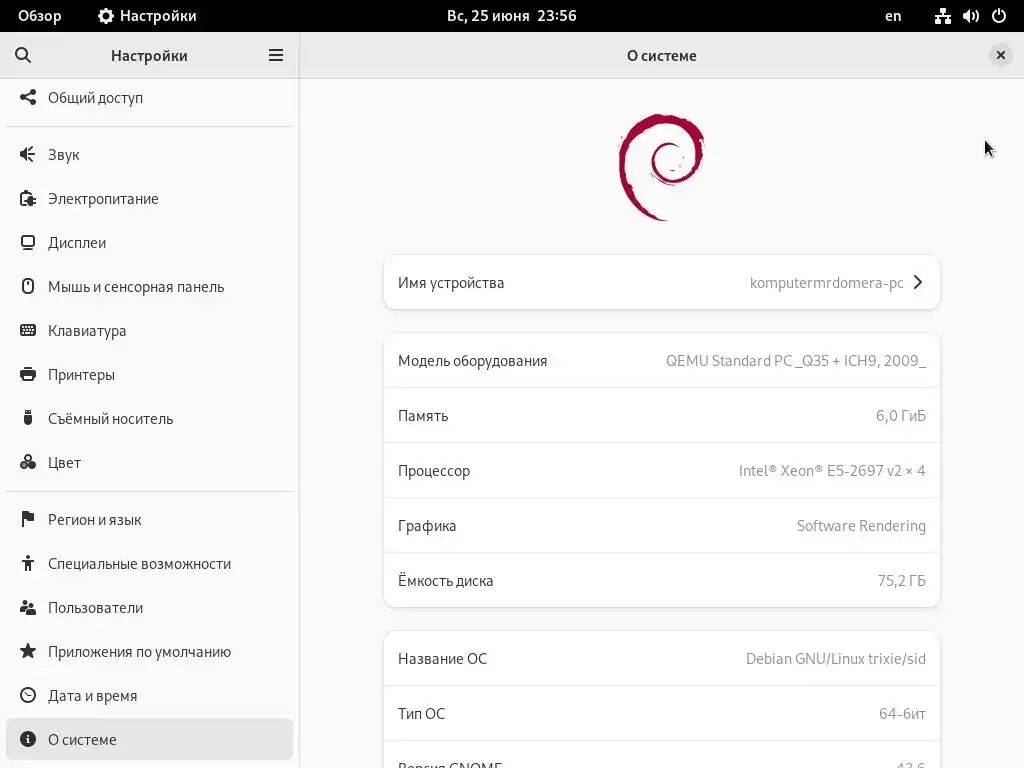Click the color circles icon beside Цвет
The image size is (1024, 768).
tap(27, 462)
